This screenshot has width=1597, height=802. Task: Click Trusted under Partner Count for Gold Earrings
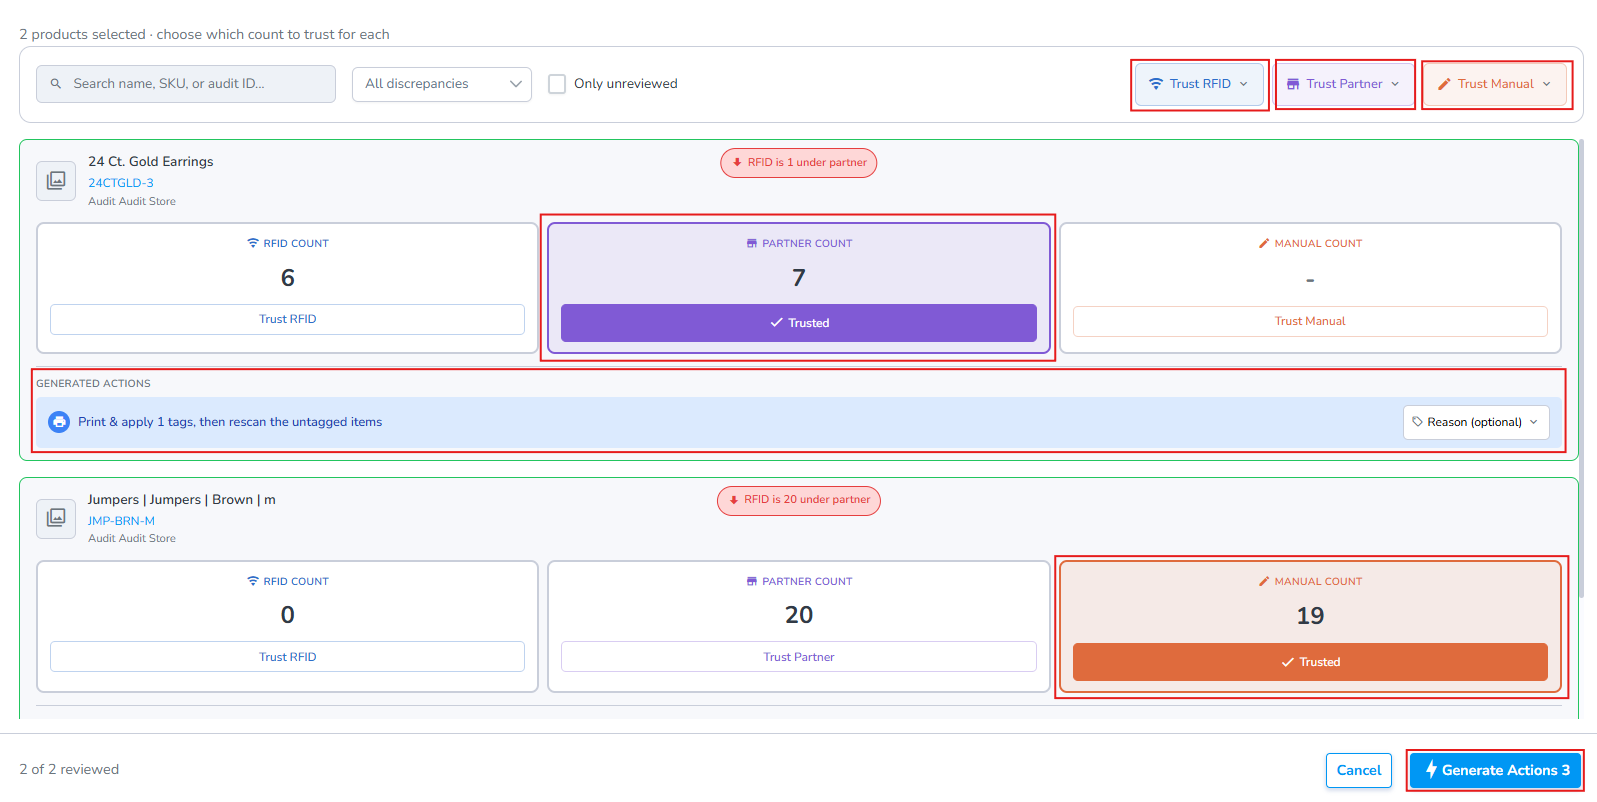(x=799, y=323)
